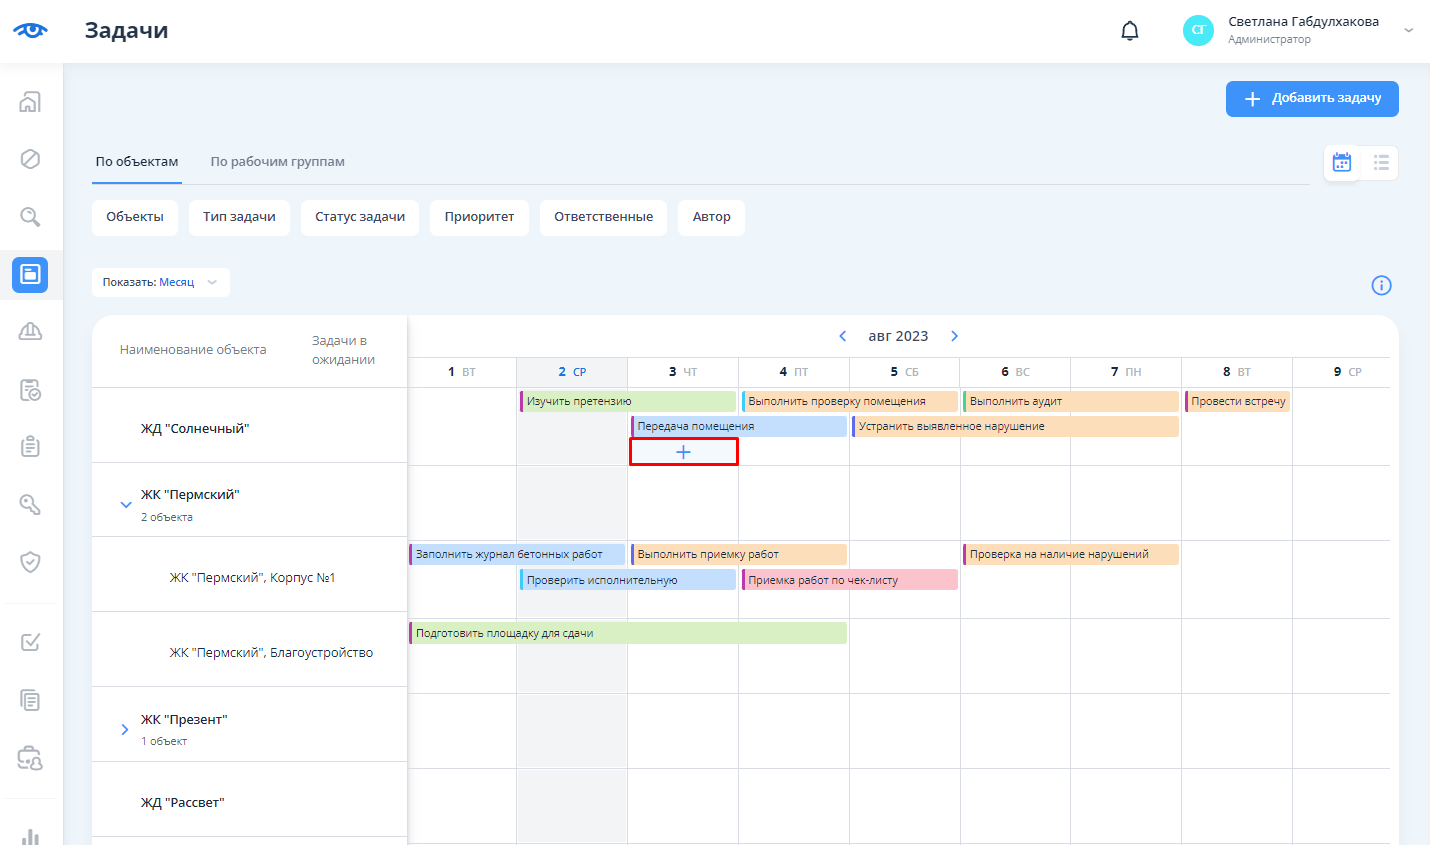Open the hard hat icon in sidebar

coord(30,332)
